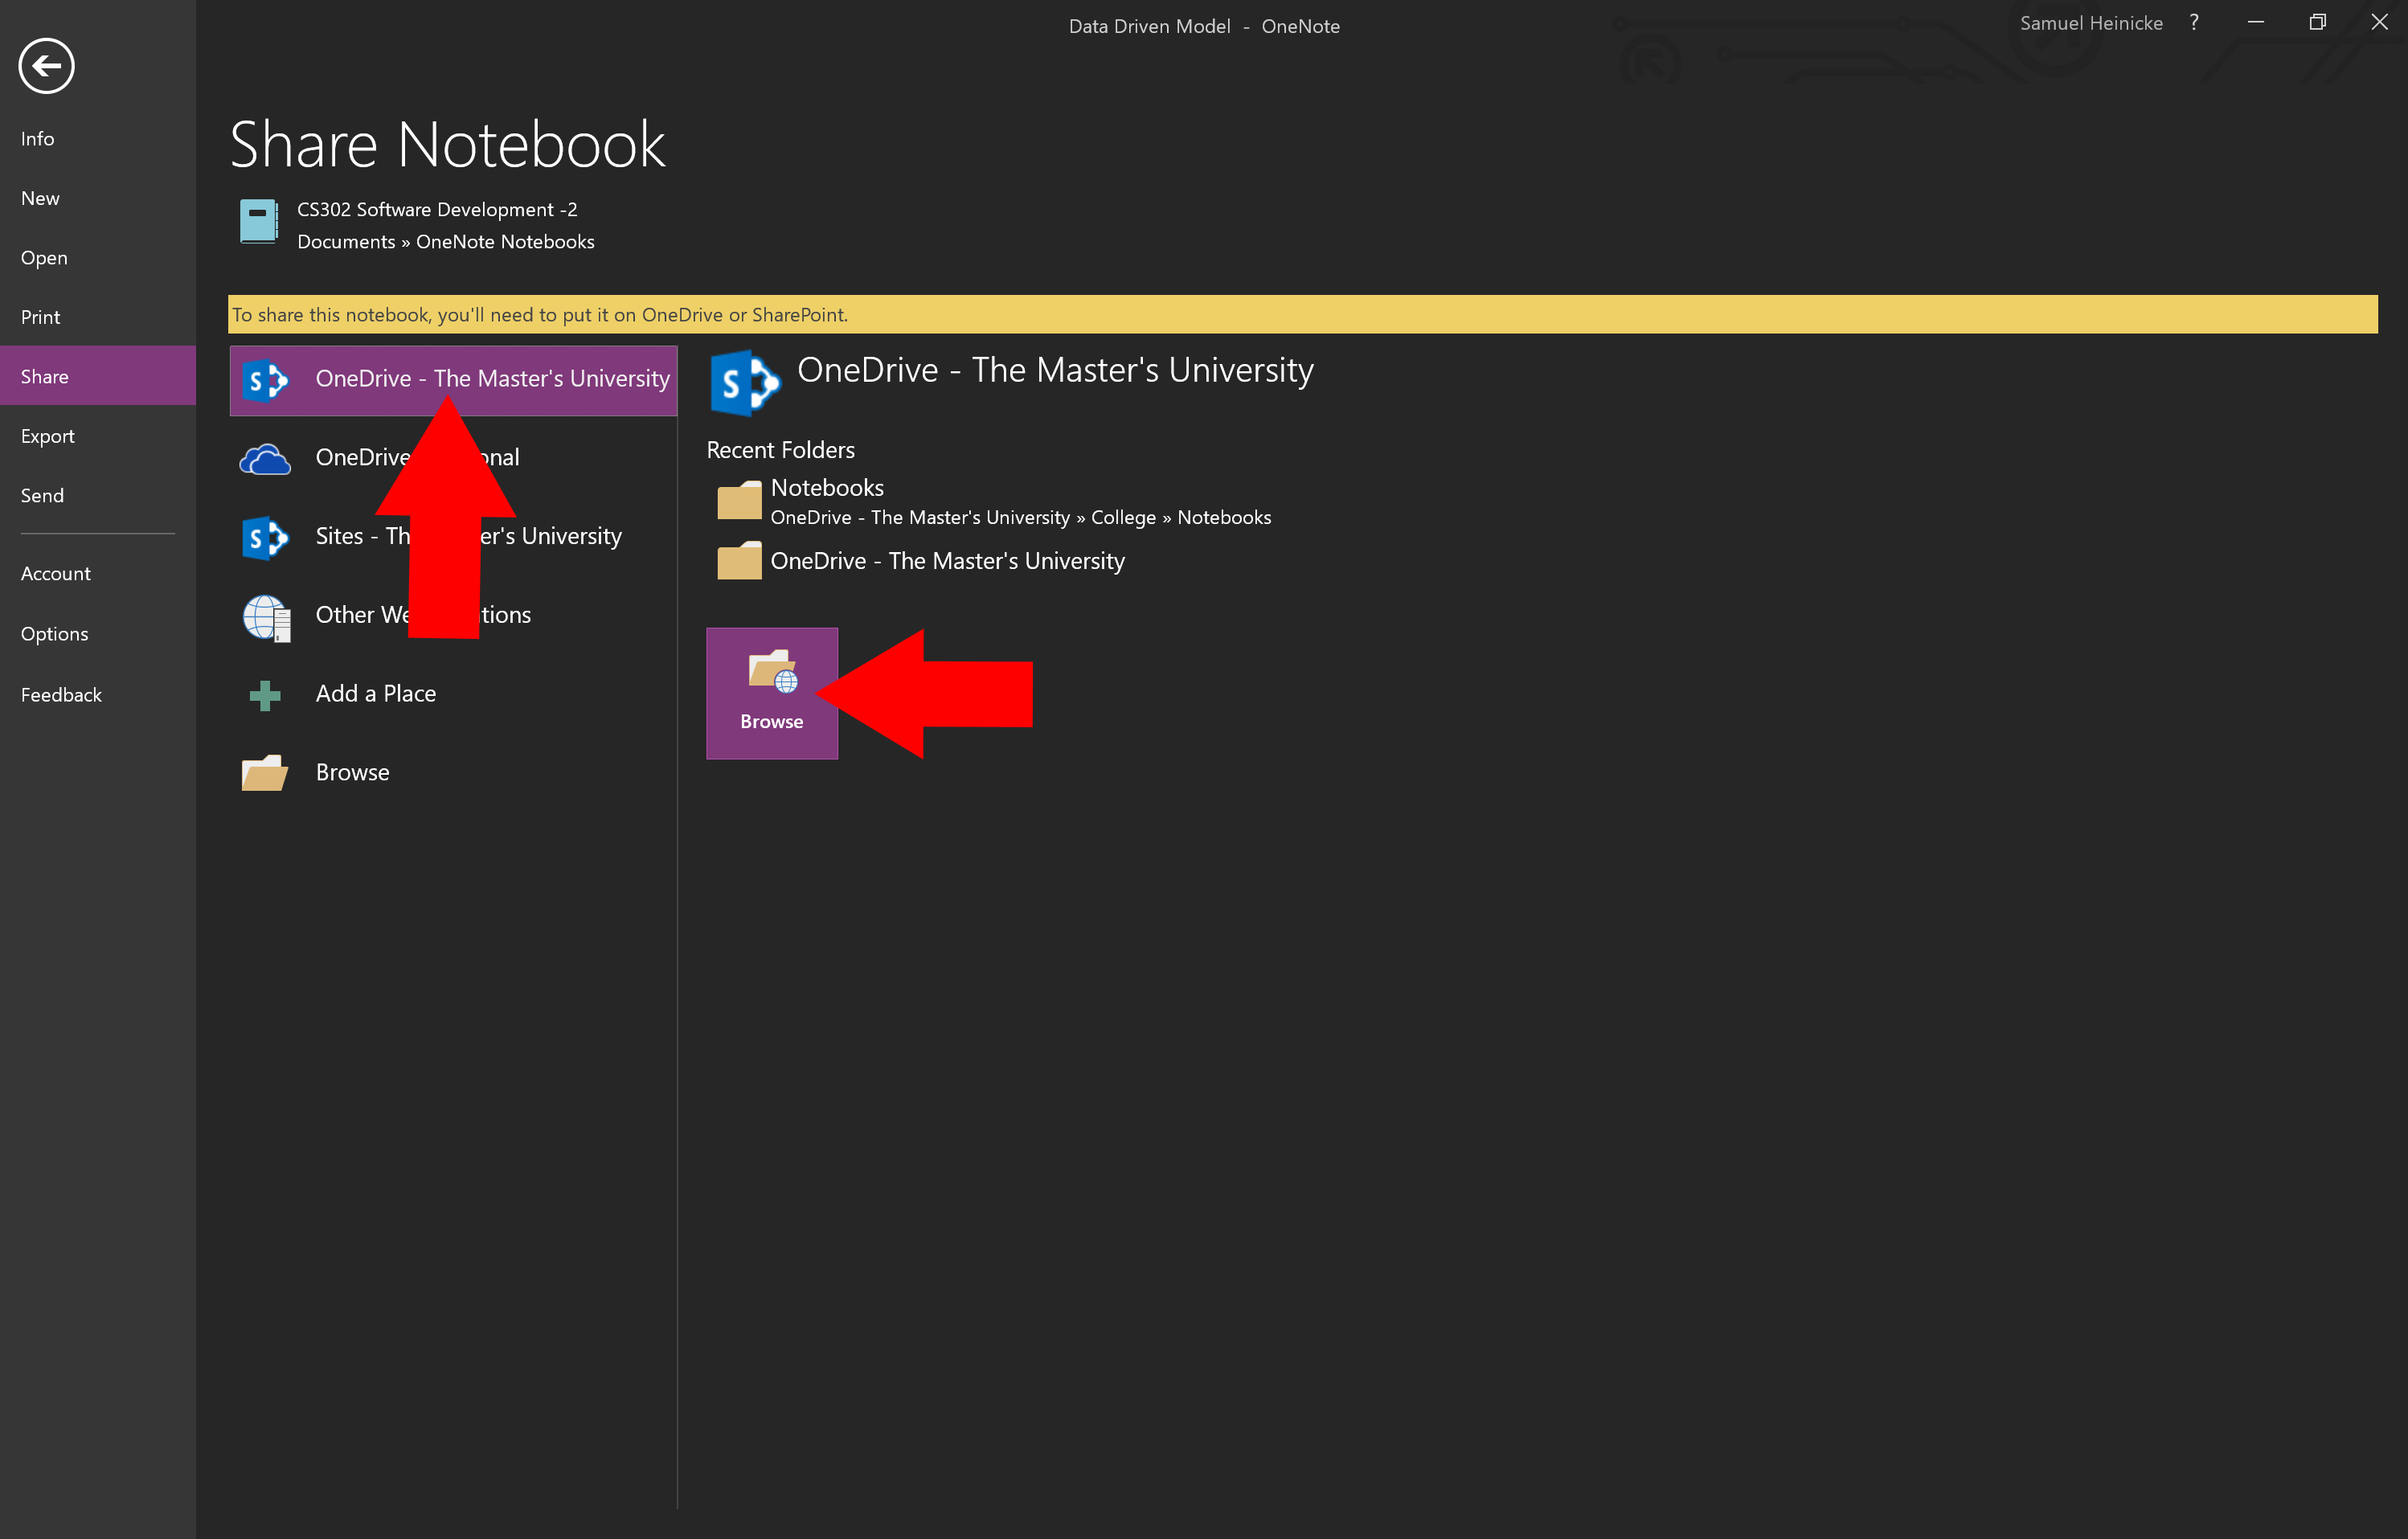Open the Open menu item
The height and width of the screenshot is (1539, 2408).
coord(44,257)
